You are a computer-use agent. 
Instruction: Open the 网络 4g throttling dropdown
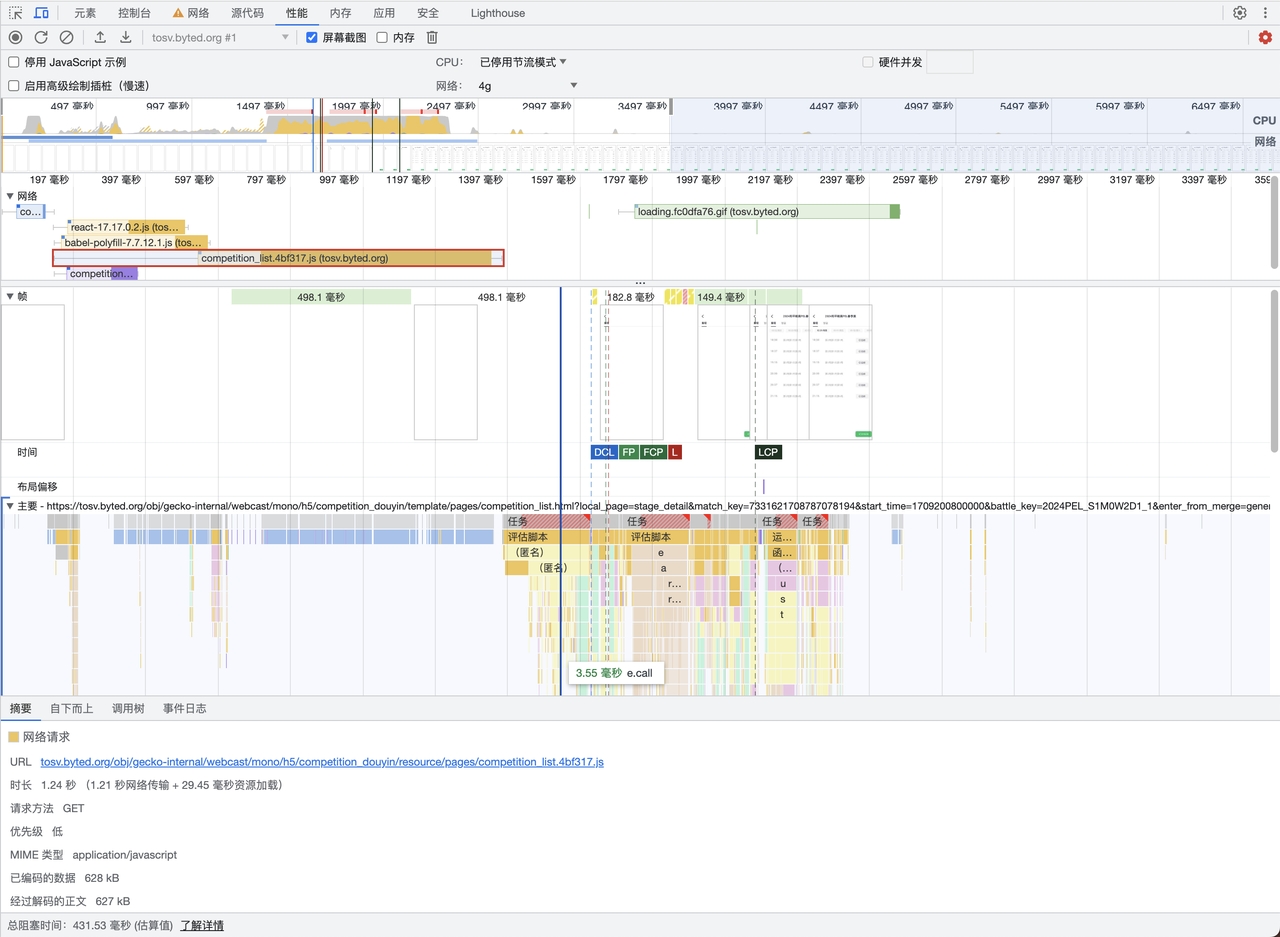[x=527, y=86]
